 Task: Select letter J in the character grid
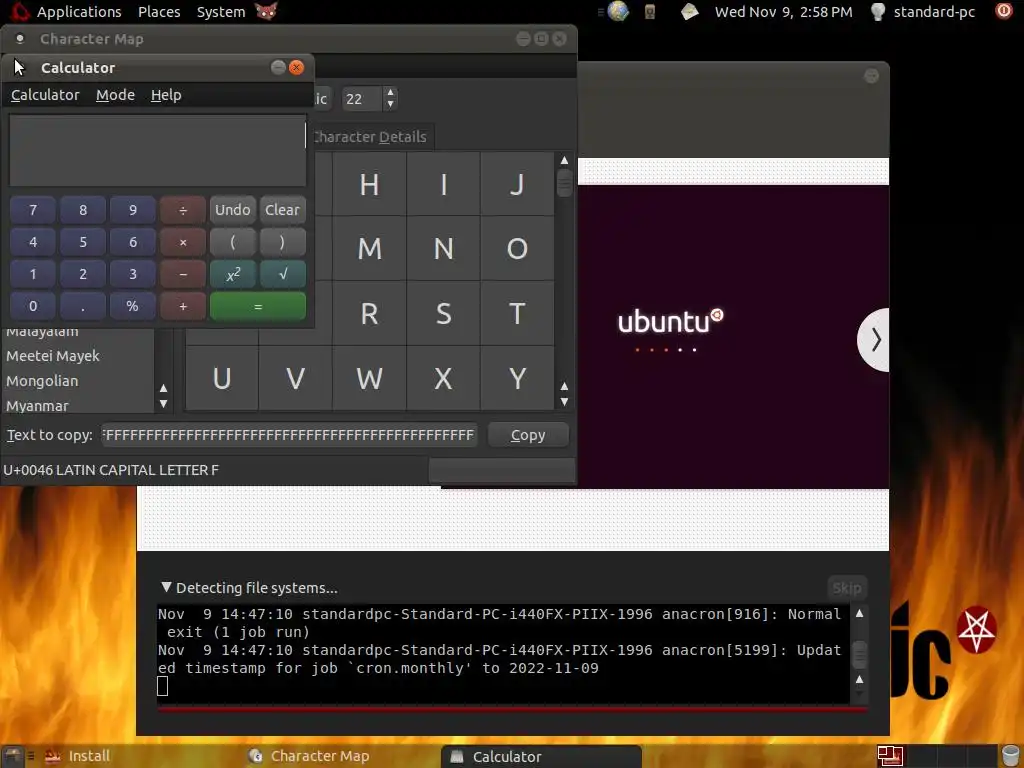[x=517, y=184]
